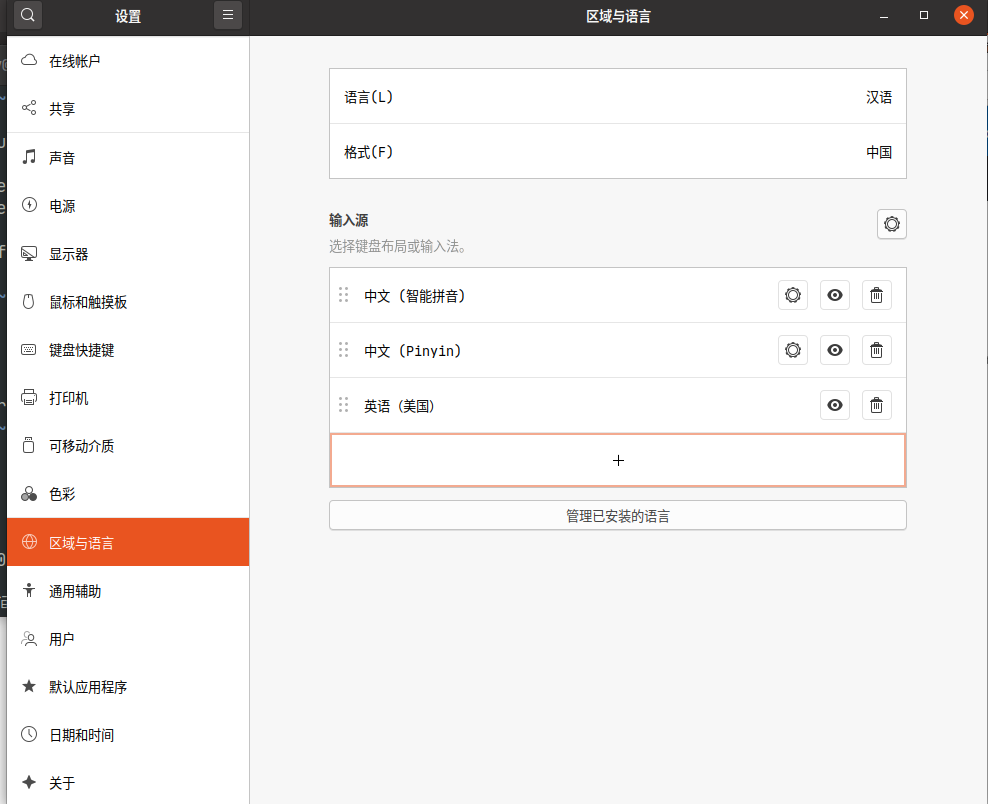Click the power icon beside 电源

tap(29, 205)
